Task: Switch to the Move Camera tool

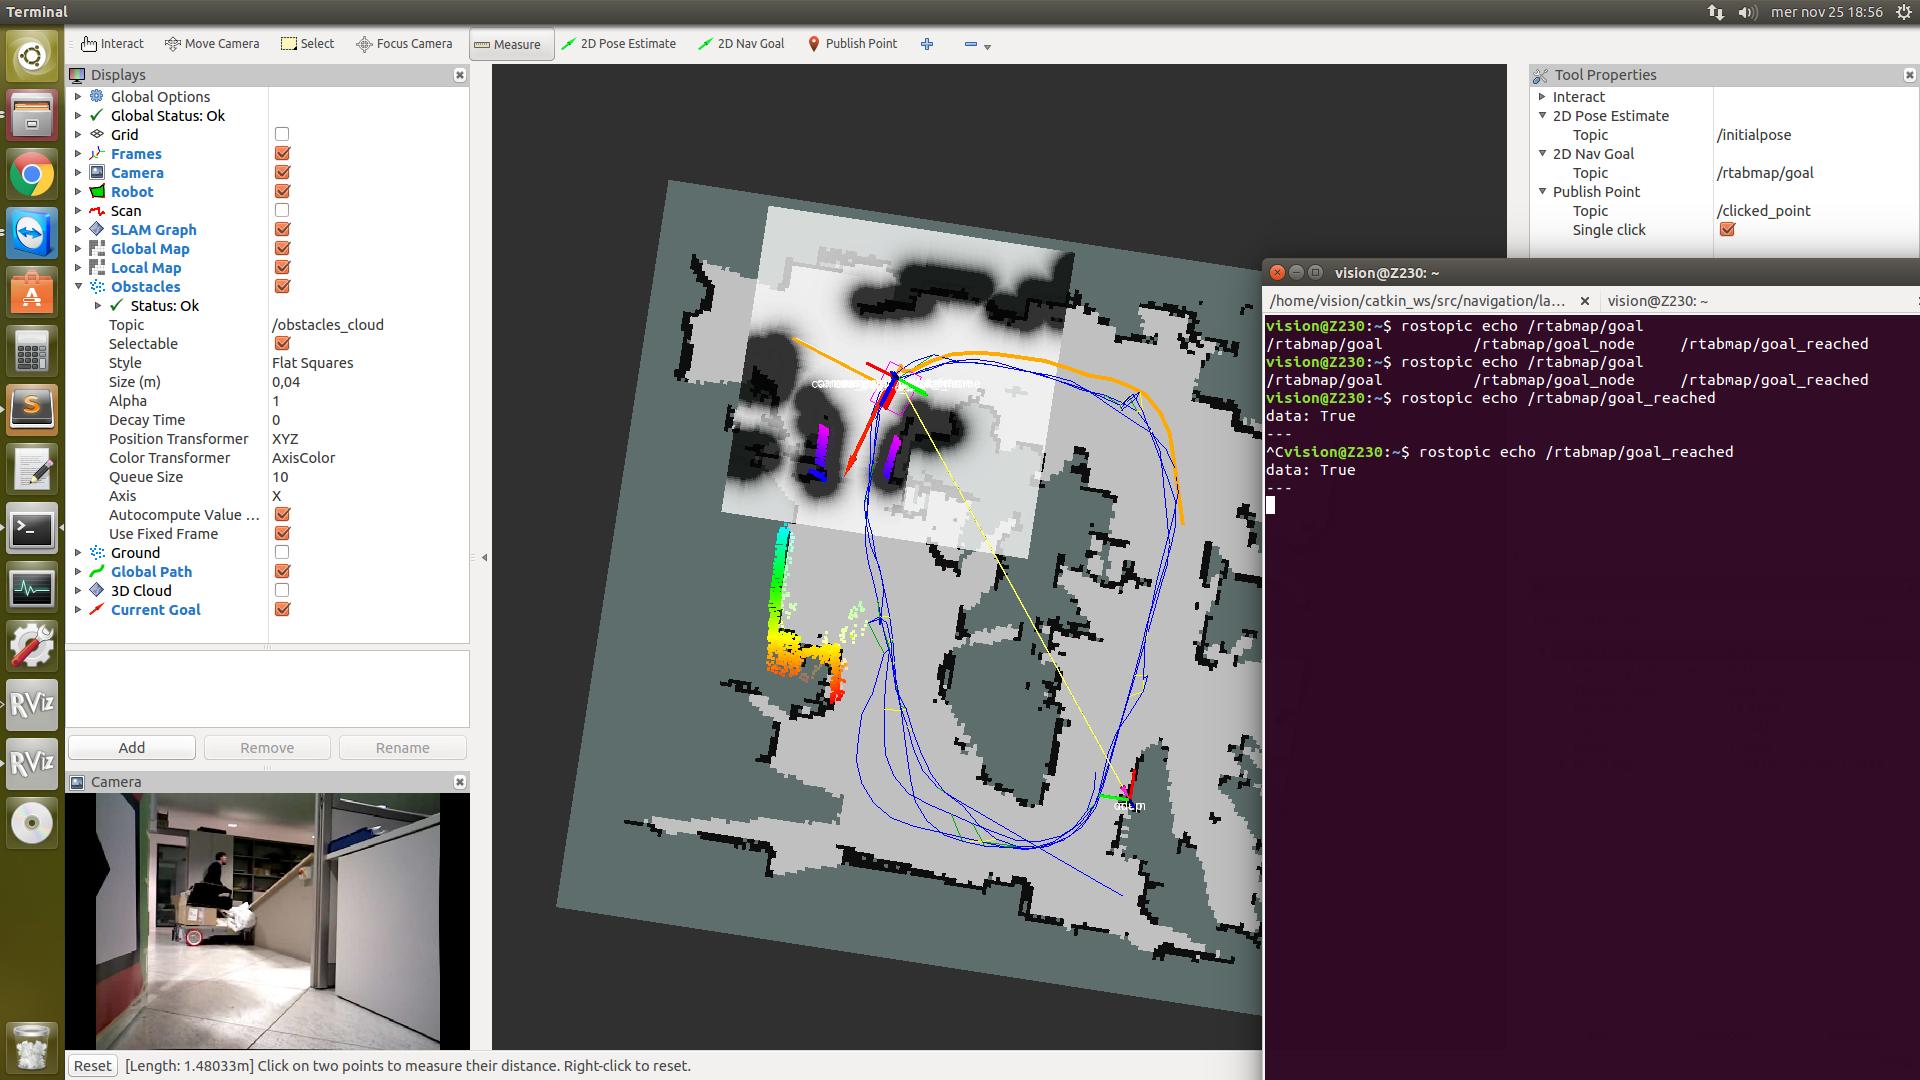Action: (212, 44)
